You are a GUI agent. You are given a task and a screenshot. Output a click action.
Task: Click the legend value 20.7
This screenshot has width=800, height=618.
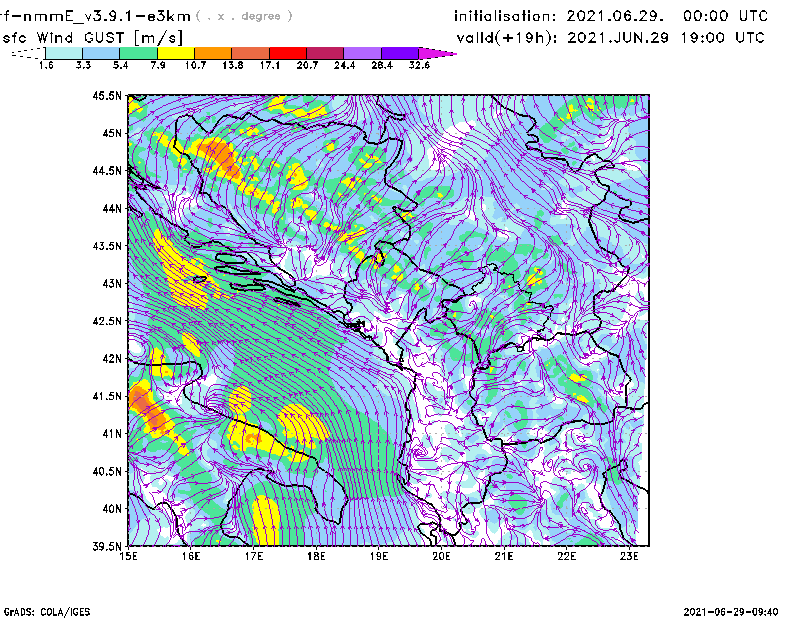[x=307, y=65]
